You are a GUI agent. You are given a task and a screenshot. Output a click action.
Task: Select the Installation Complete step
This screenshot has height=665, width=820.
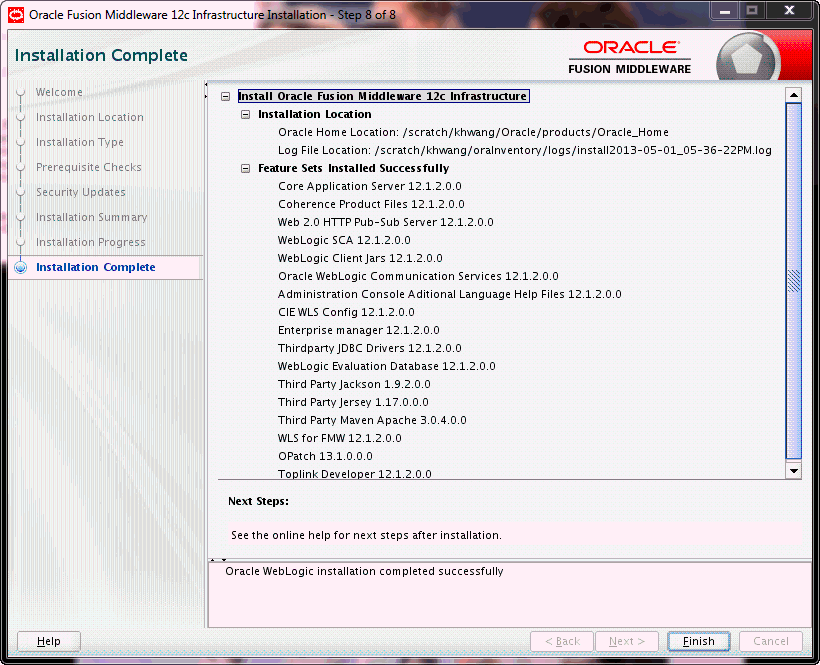(96, 267)
